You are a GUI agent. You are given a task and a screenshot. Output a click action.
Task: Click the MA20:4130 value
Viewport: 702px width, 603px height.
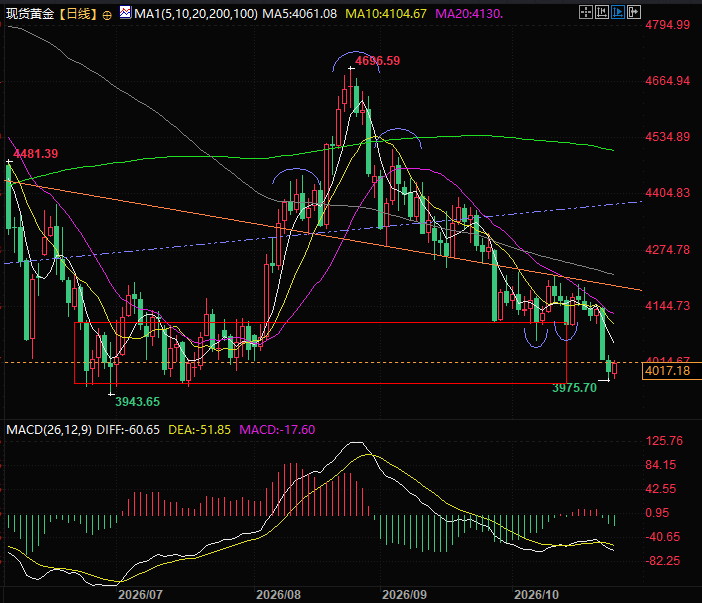(469, 14)
